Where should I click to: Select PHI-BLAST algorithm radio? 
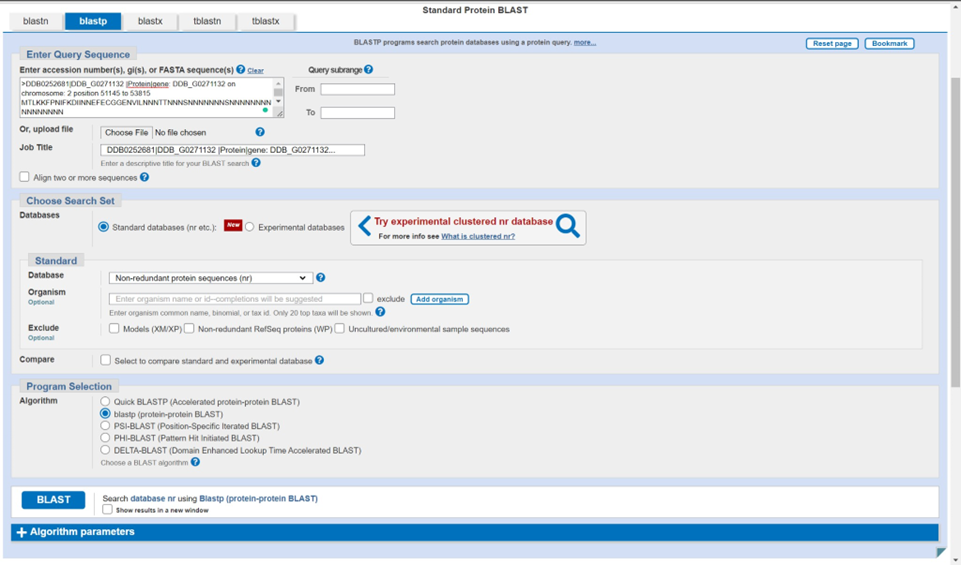[x=105, y=438]
